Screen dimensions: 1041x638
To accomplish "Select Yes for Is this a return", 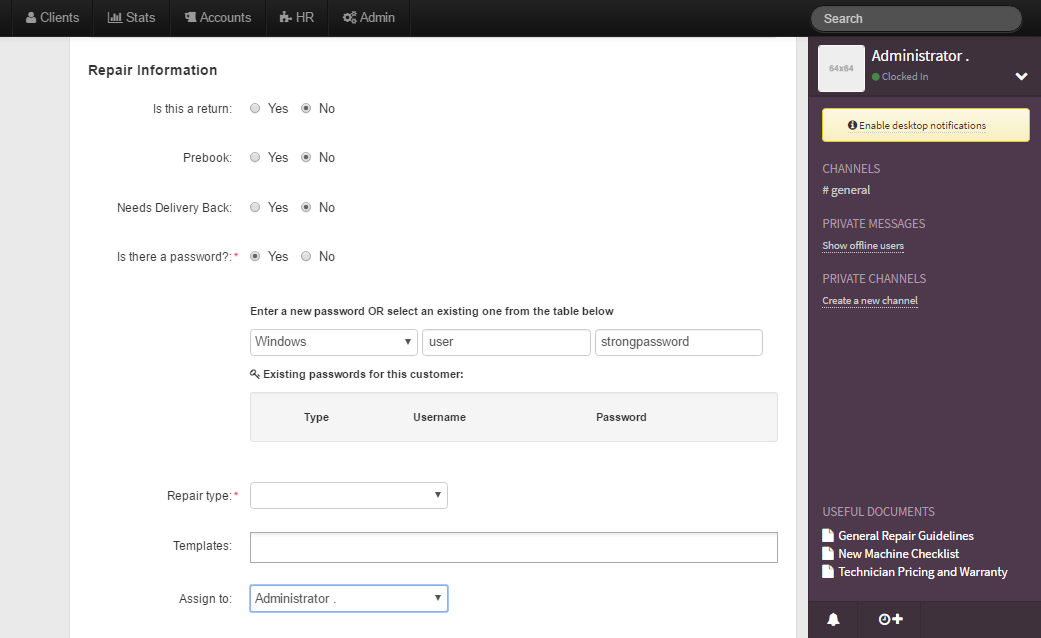I will pos(256,109).
